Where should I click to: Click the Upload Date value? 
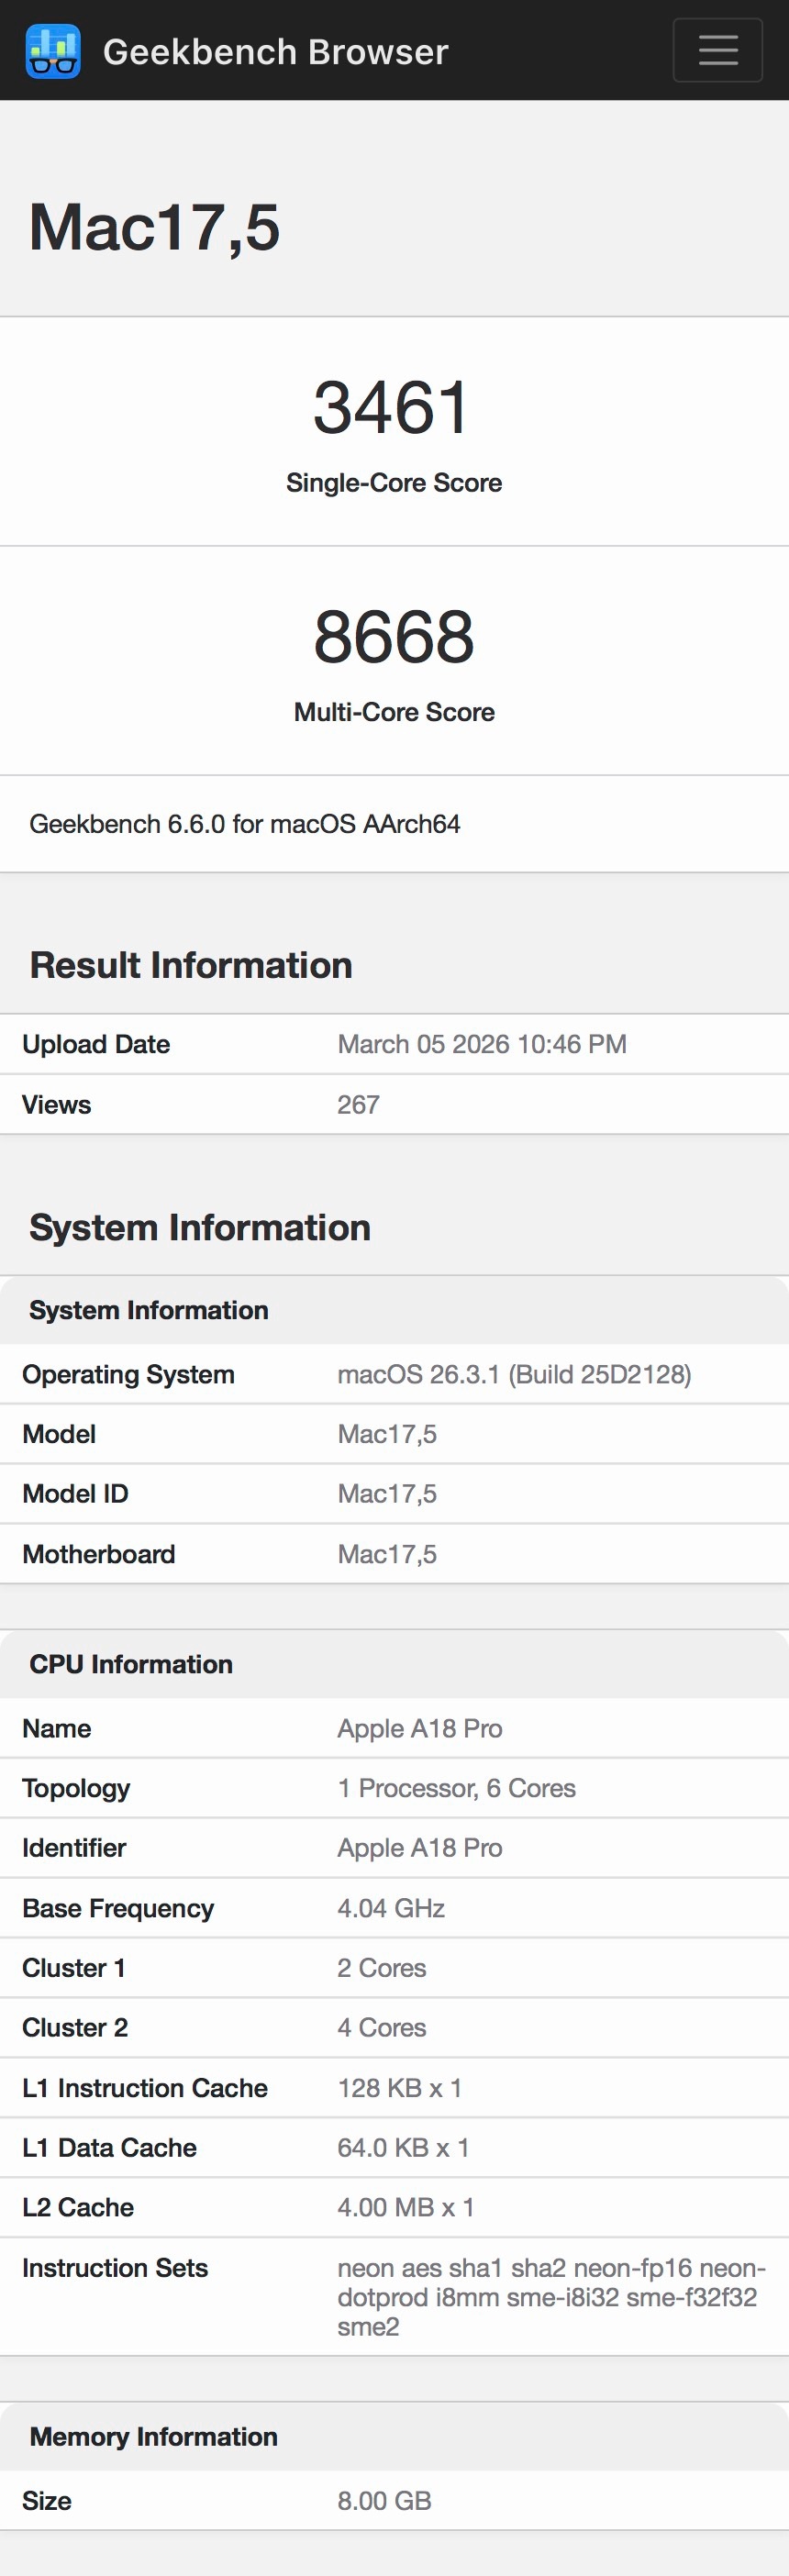[x=482, y=1044]
